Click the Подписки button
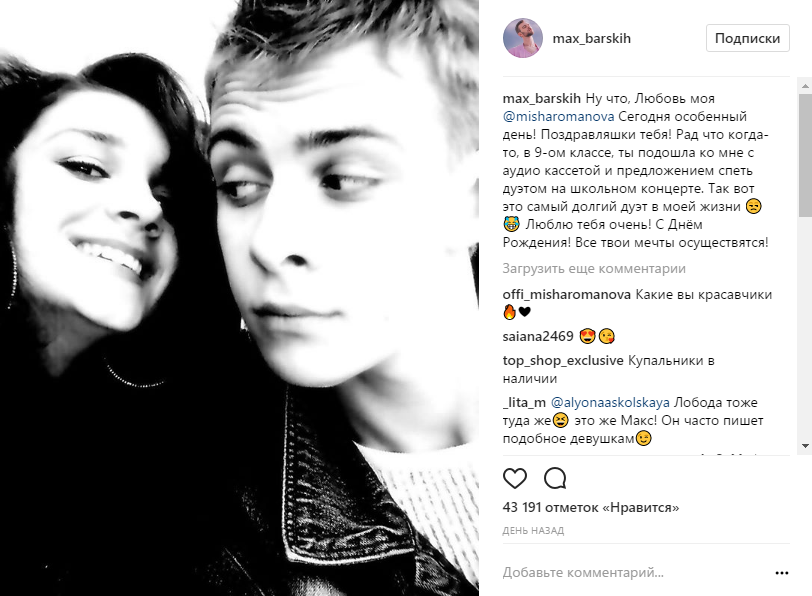812x596 pixels. click(747, 38)
